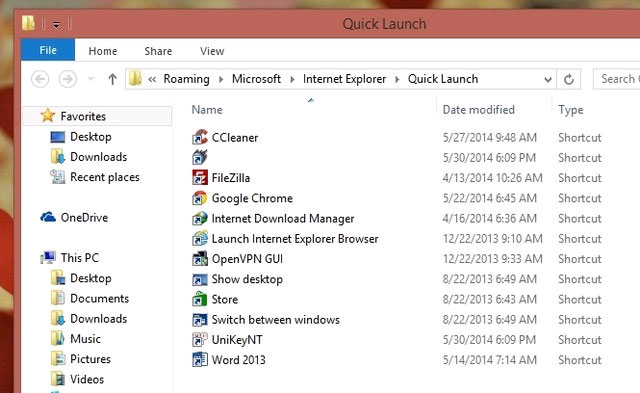Go up one folder level

pyautogui.click(x=112, y=79)
